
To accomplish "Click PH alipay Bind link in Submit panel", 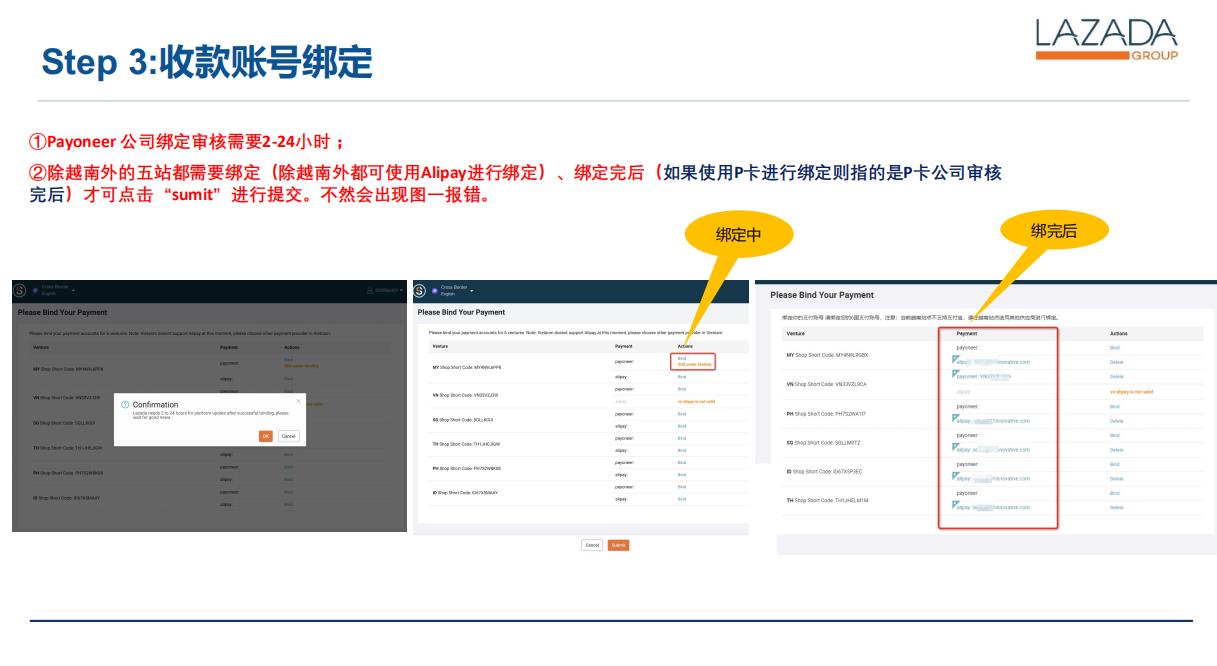I will [x=682, y=474].
